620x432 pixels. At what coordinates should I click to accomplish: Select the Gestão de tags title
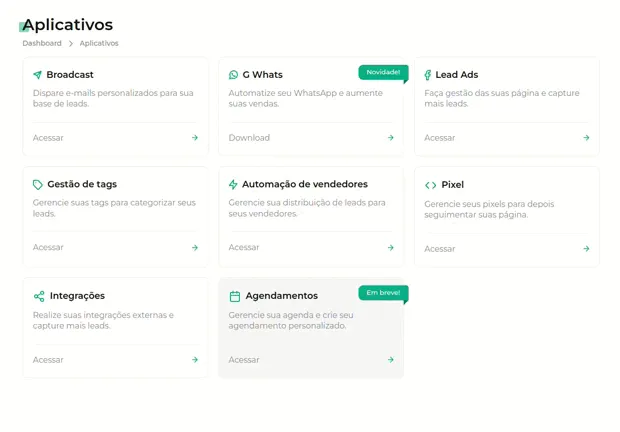(82, 185)
